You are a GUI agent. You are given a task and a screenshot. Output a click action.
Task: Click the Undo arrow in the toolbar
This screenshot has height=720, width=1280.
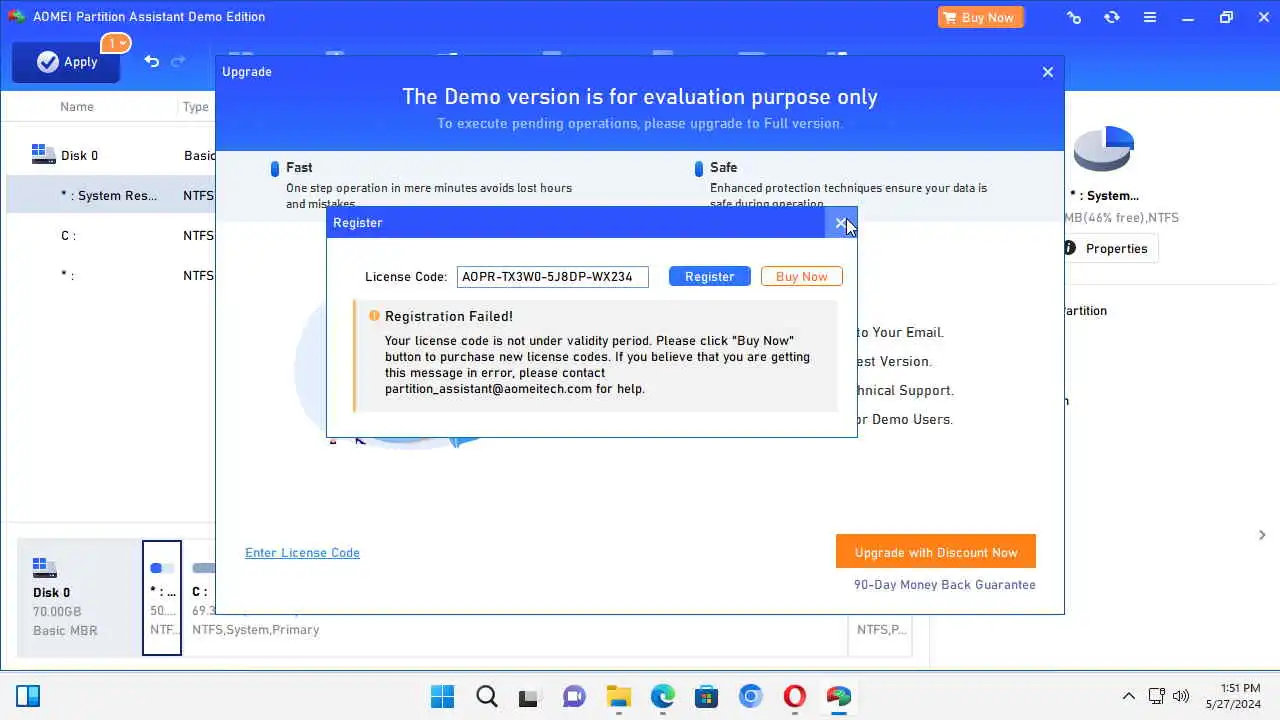pos(151,61)
